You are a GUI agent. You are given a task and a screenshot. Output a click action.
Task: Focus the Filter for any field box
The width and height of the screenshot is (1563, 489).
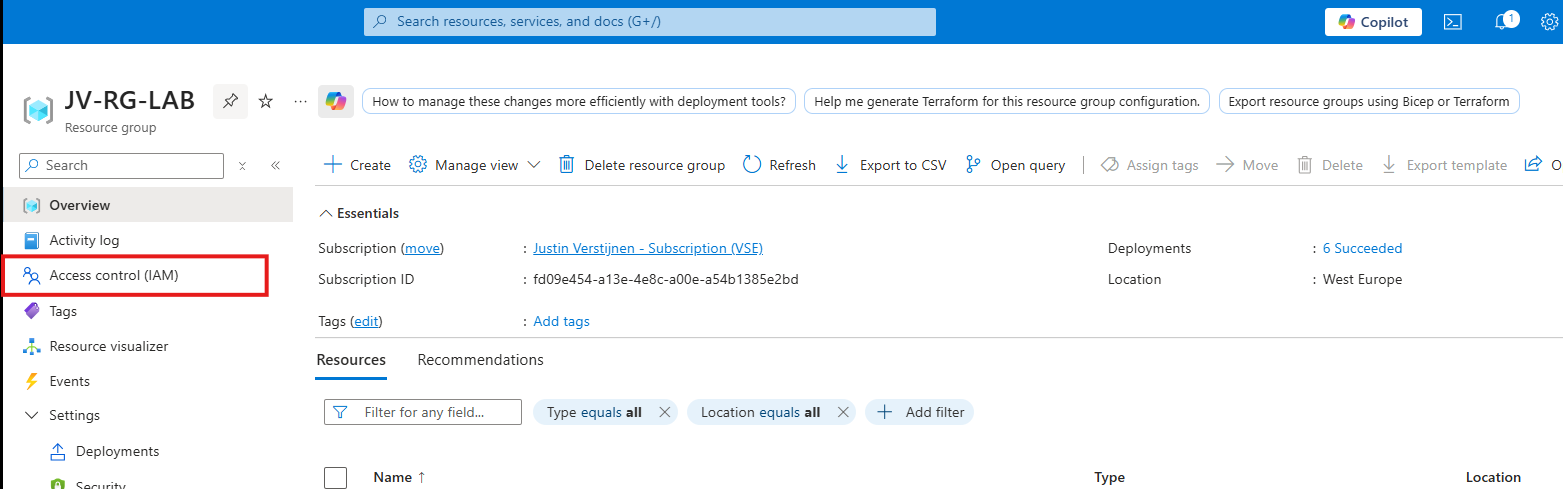click(423, 412)
